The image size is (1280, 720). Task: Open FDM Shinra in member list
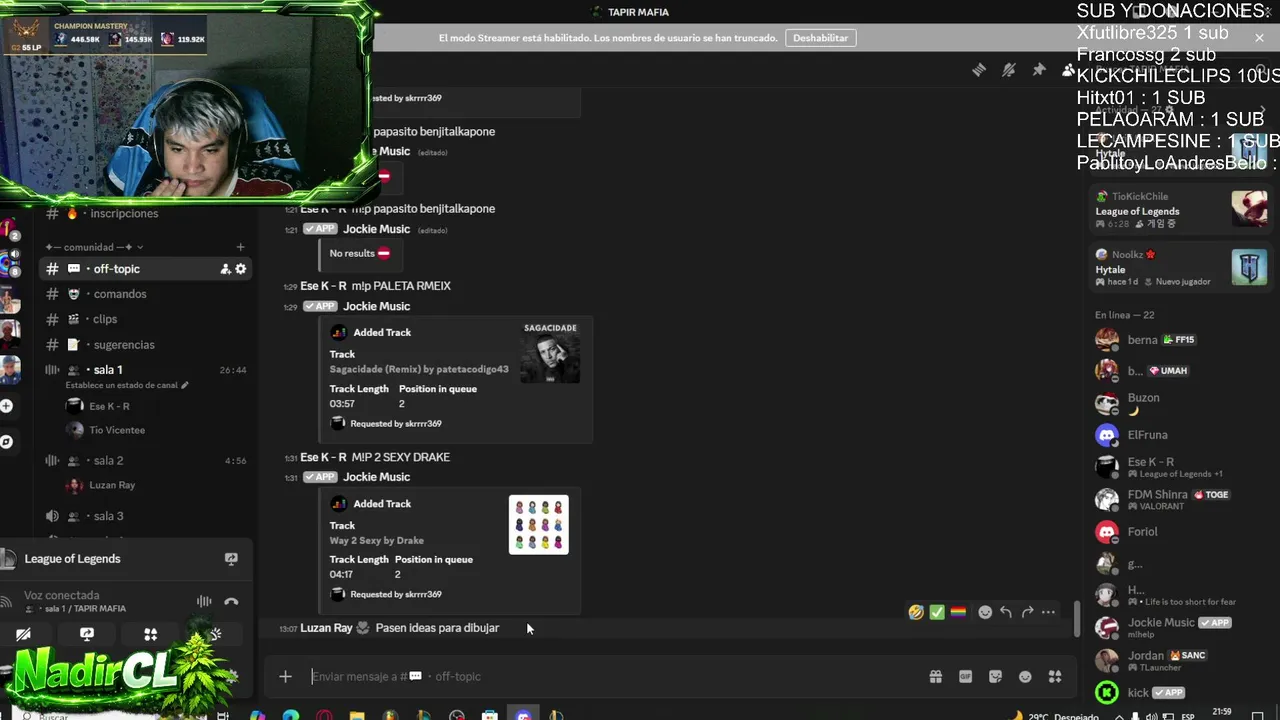pos(1178,499)
